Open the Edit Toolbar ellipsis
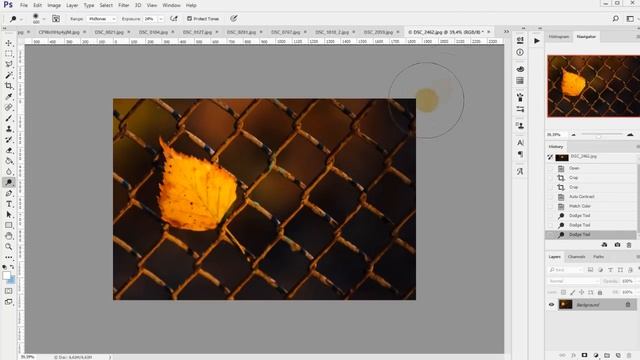Screen dimensions: 640x360 9,257
